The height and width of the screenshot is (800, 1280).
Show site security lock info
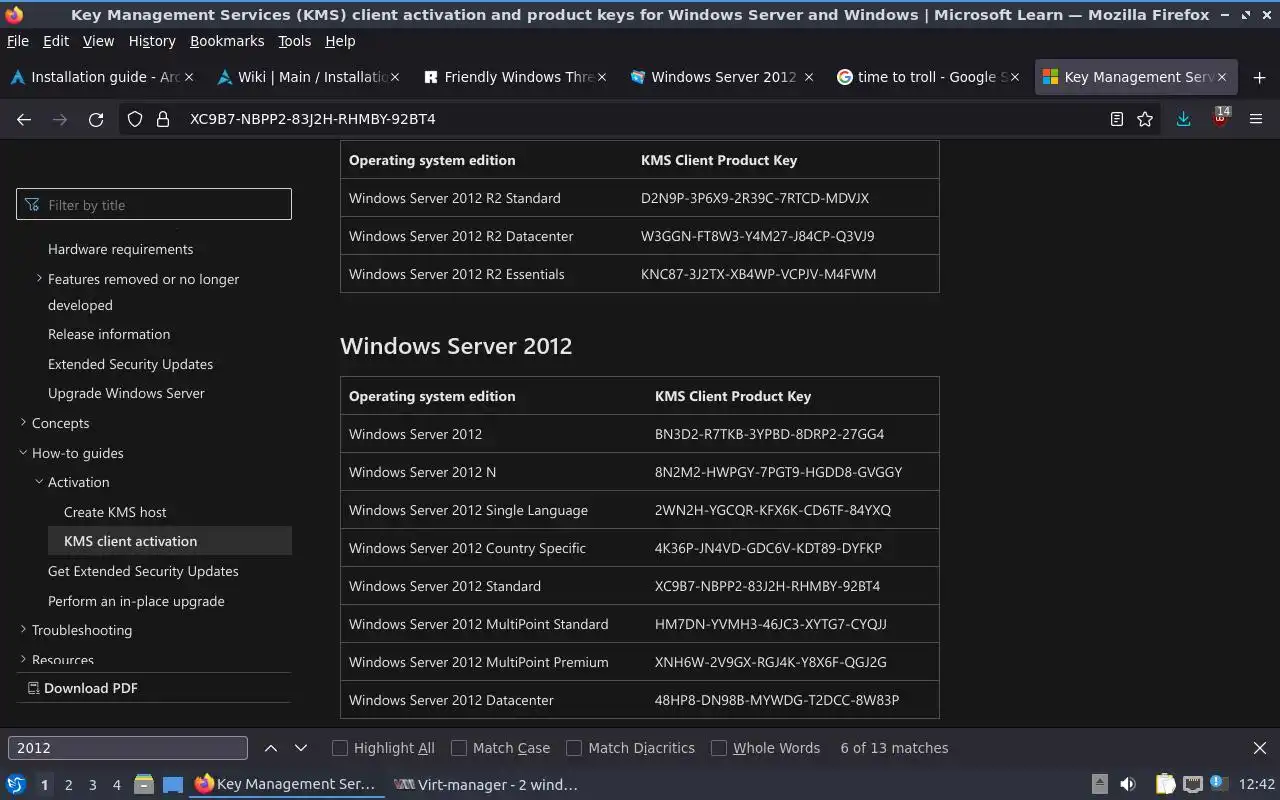coord(163,119)
